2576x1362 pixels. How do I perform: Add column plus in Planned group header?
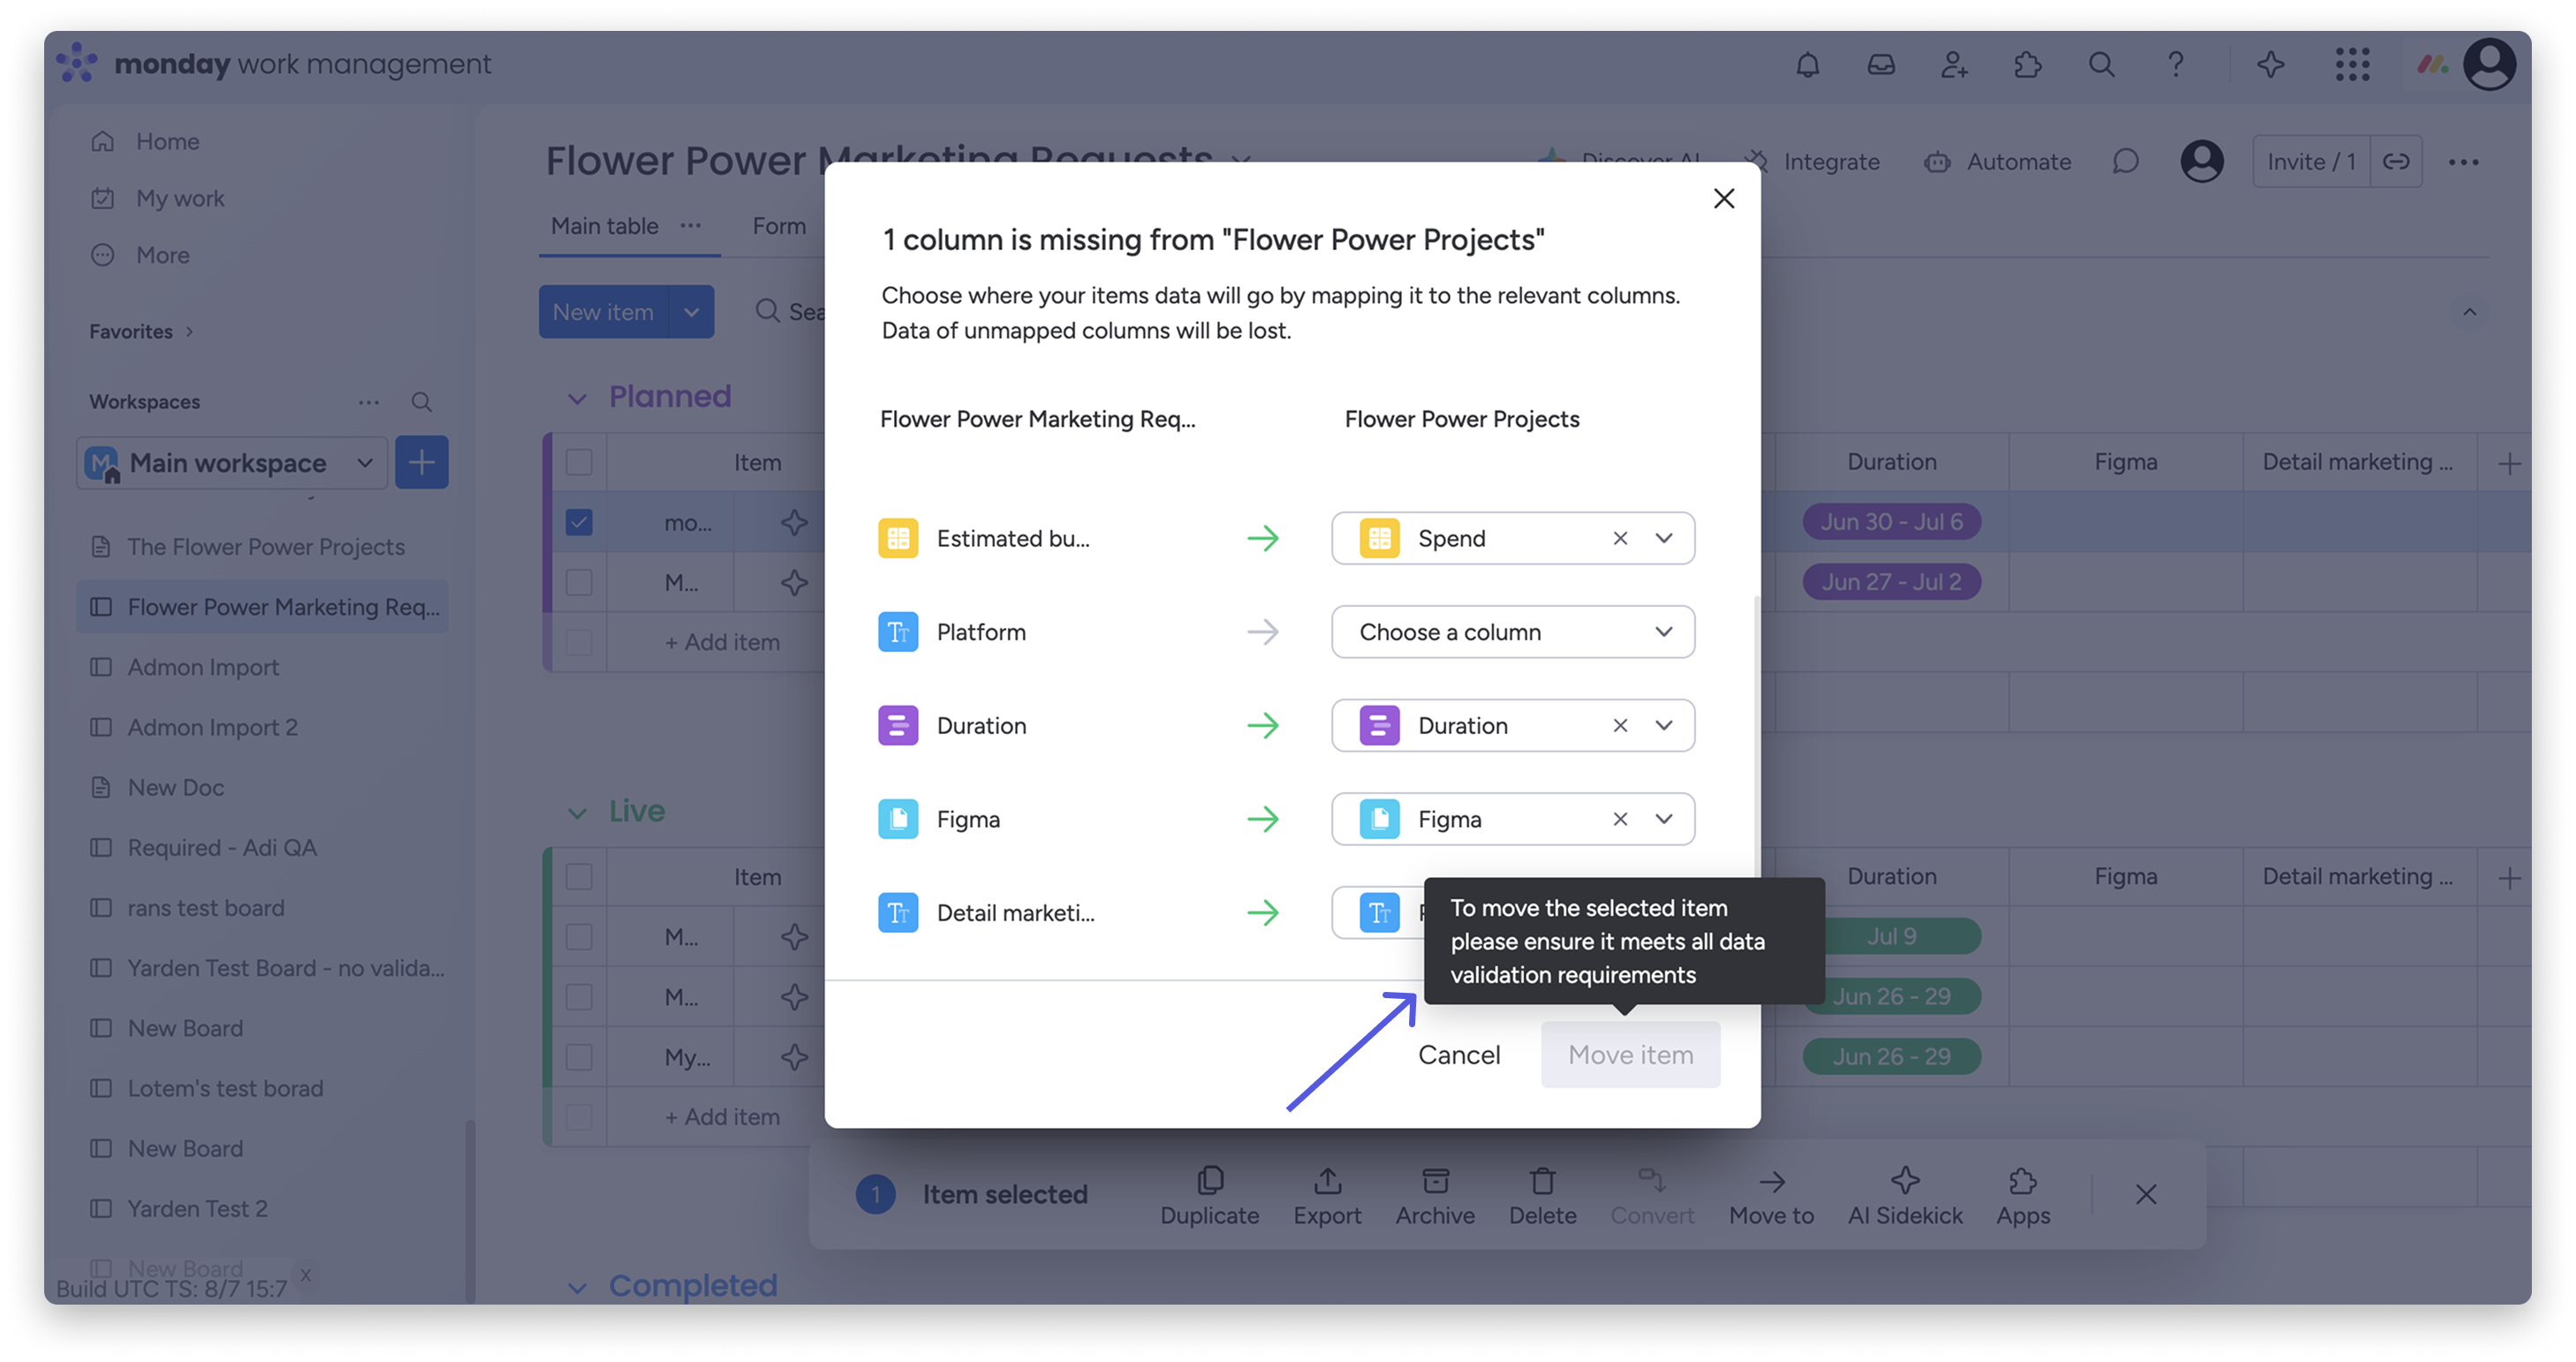pos(2508,463)
